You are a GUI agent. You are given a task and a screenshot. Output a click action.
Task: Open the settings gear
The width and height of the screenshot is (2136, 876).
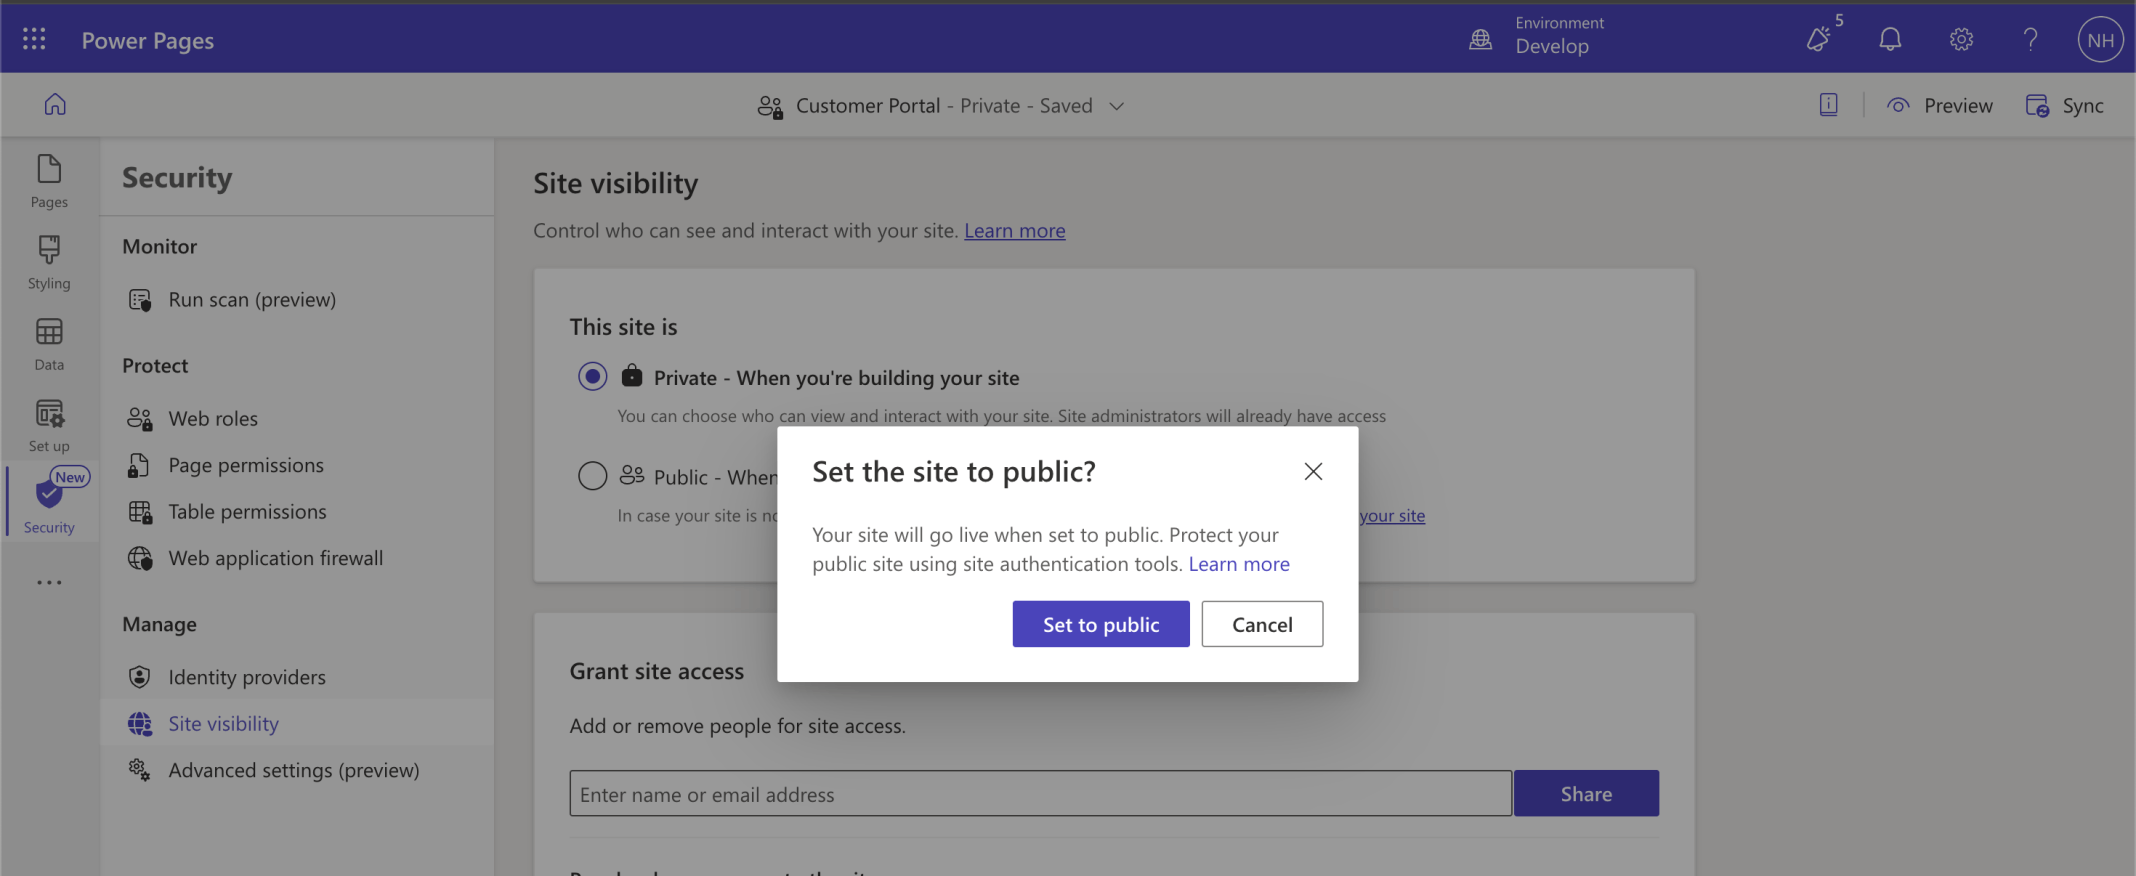(1960, 39)
